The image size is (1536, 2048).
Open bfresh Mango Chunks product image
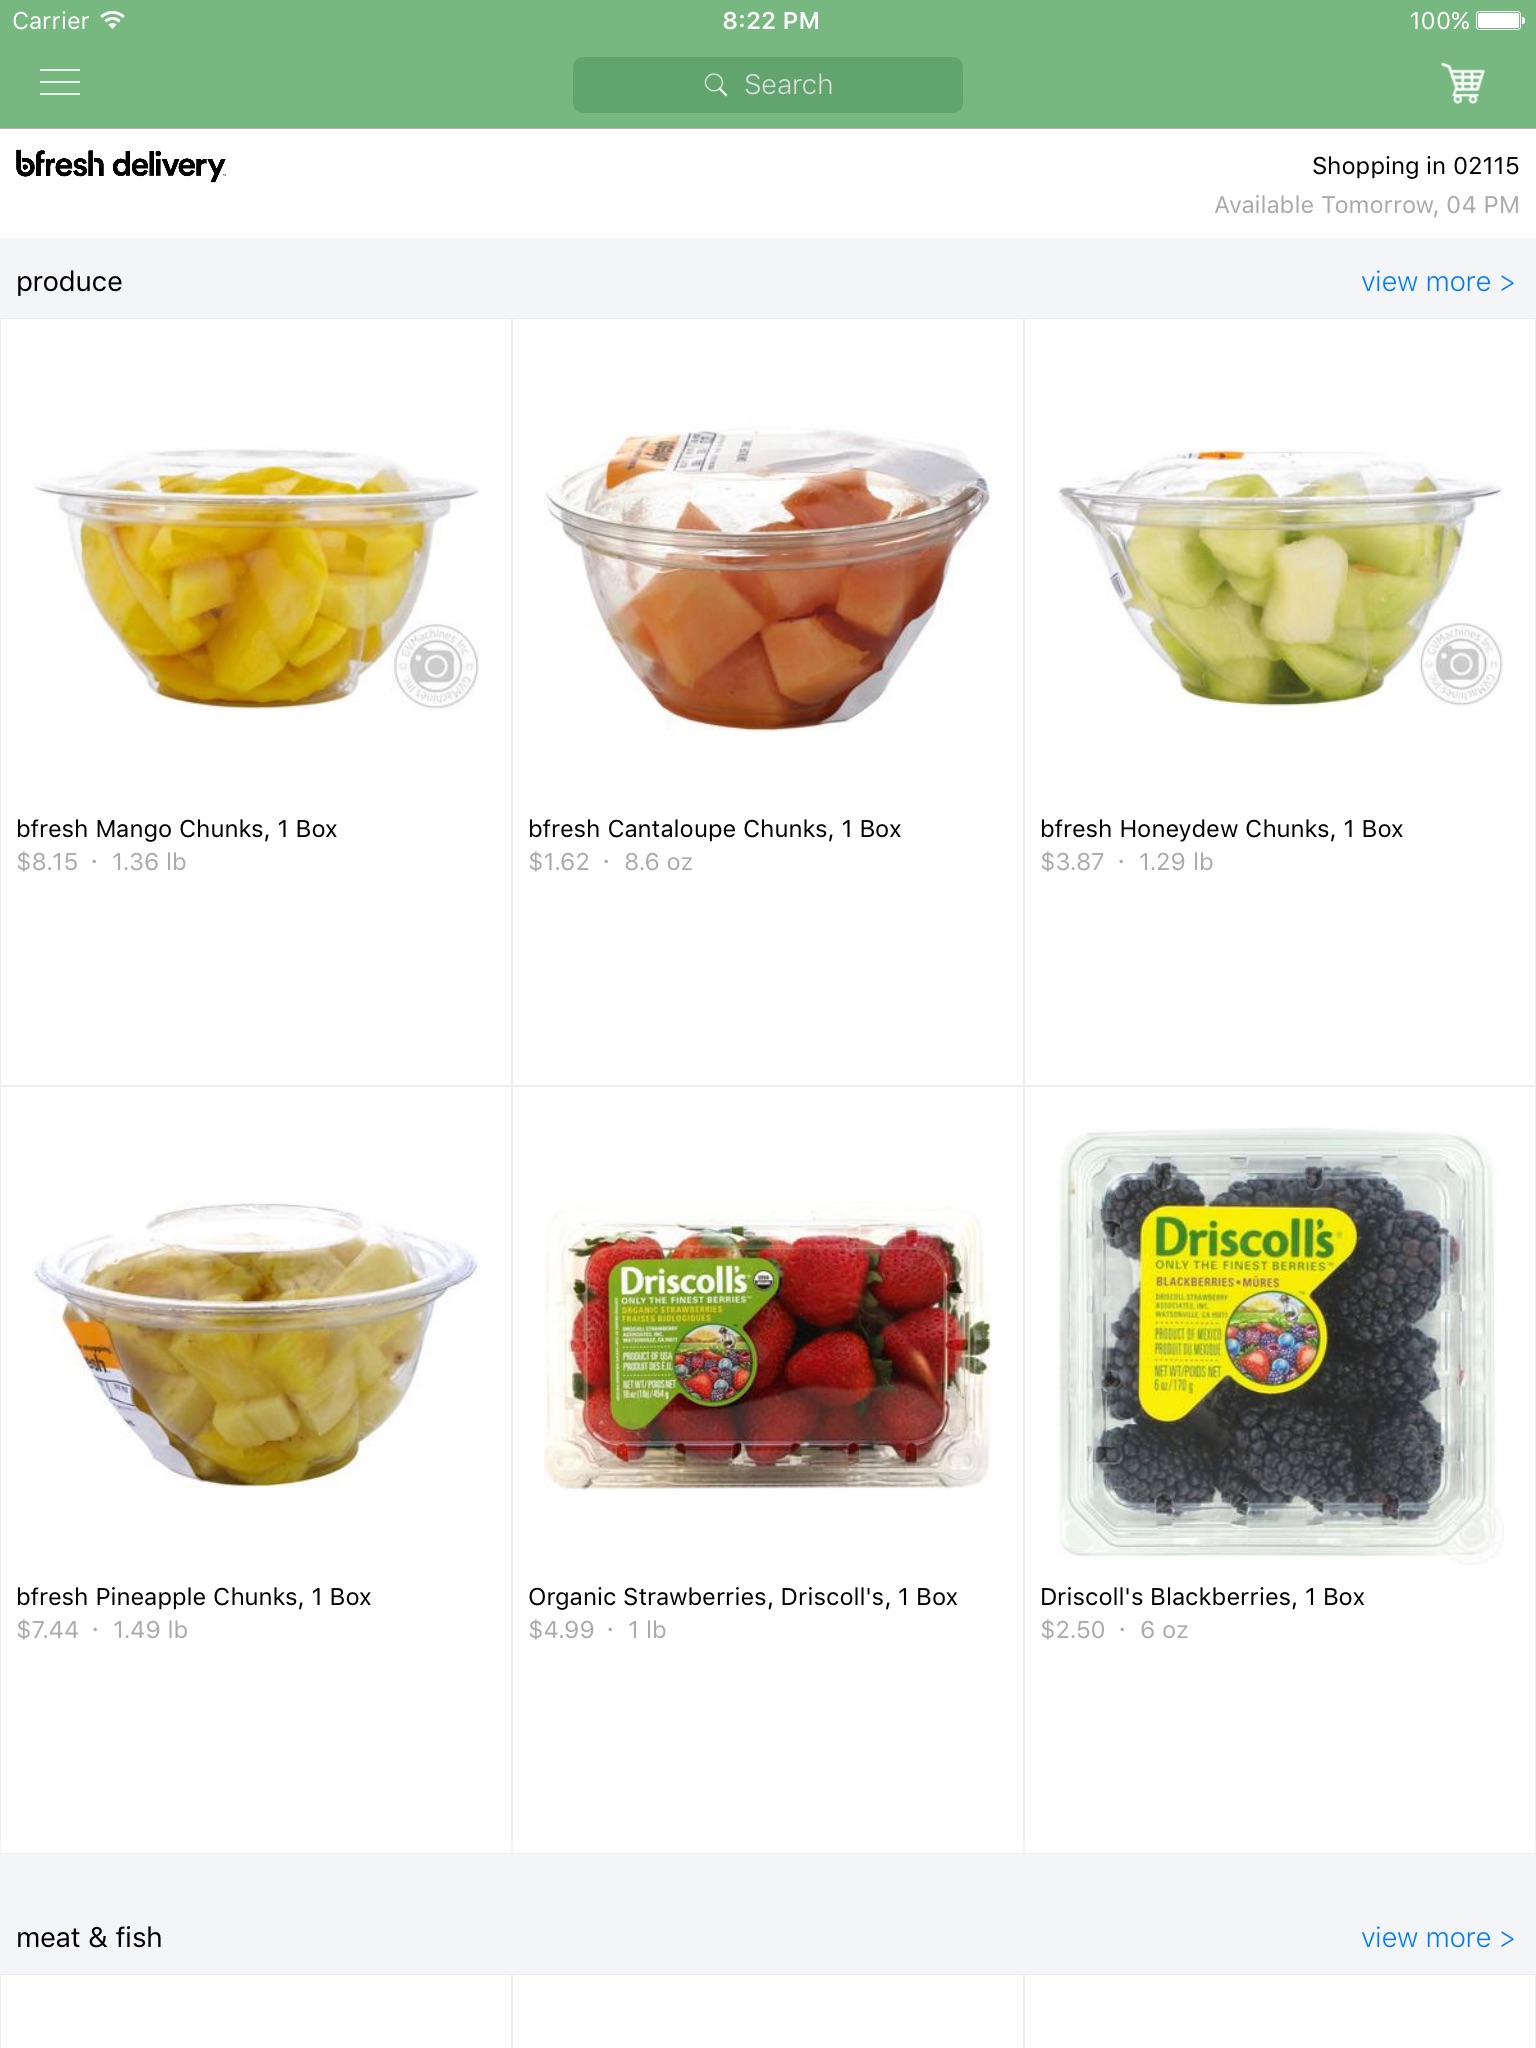256,578
